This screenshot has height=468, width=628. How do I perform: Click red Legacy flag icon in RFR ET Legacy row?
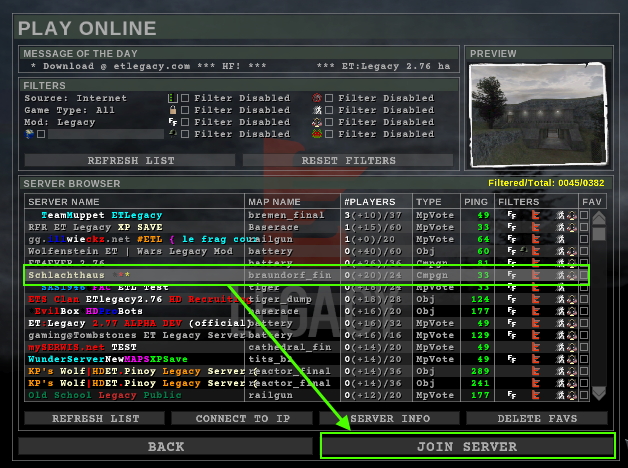pos(535,227)
